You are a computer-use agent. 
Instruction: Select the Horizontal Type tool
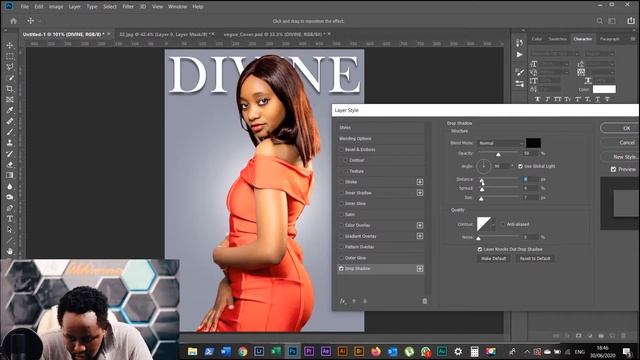pos(10,219)
